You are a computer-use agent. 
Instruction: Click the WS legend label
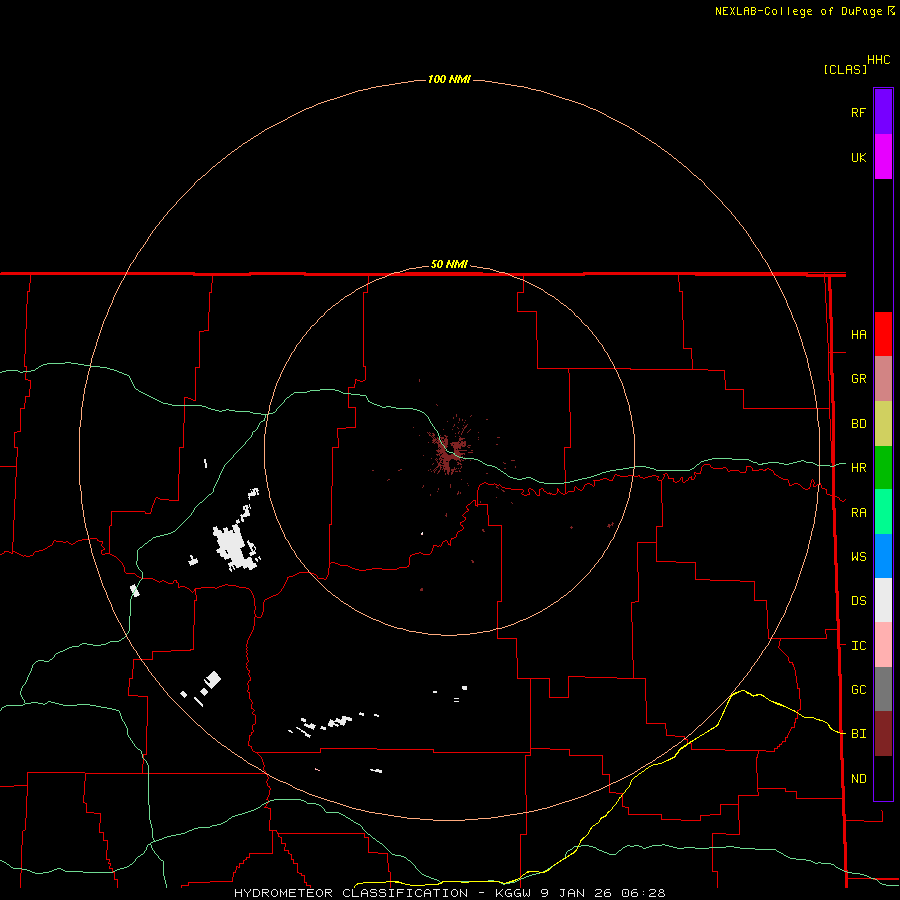pos(858,557)
